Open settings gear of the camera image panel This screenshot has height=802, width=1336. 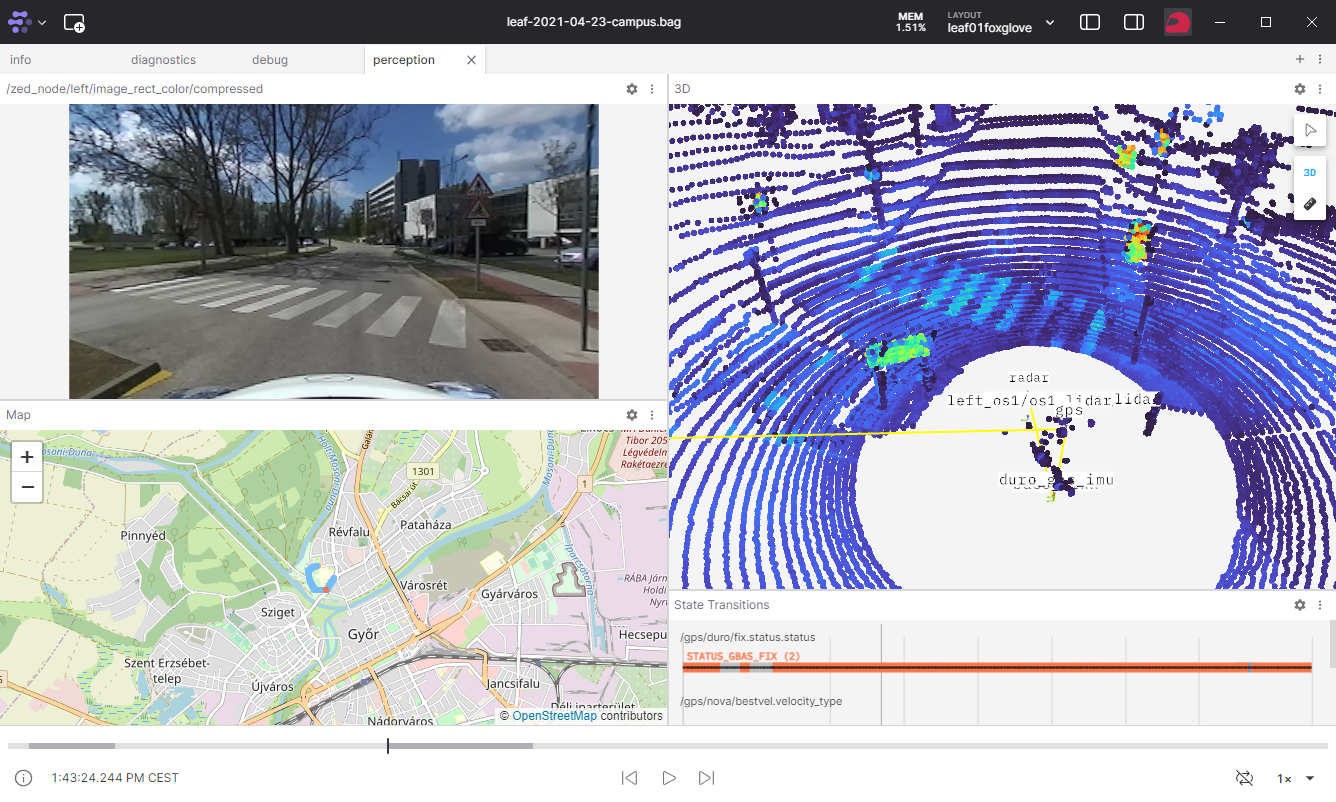[x=632, y=89]
